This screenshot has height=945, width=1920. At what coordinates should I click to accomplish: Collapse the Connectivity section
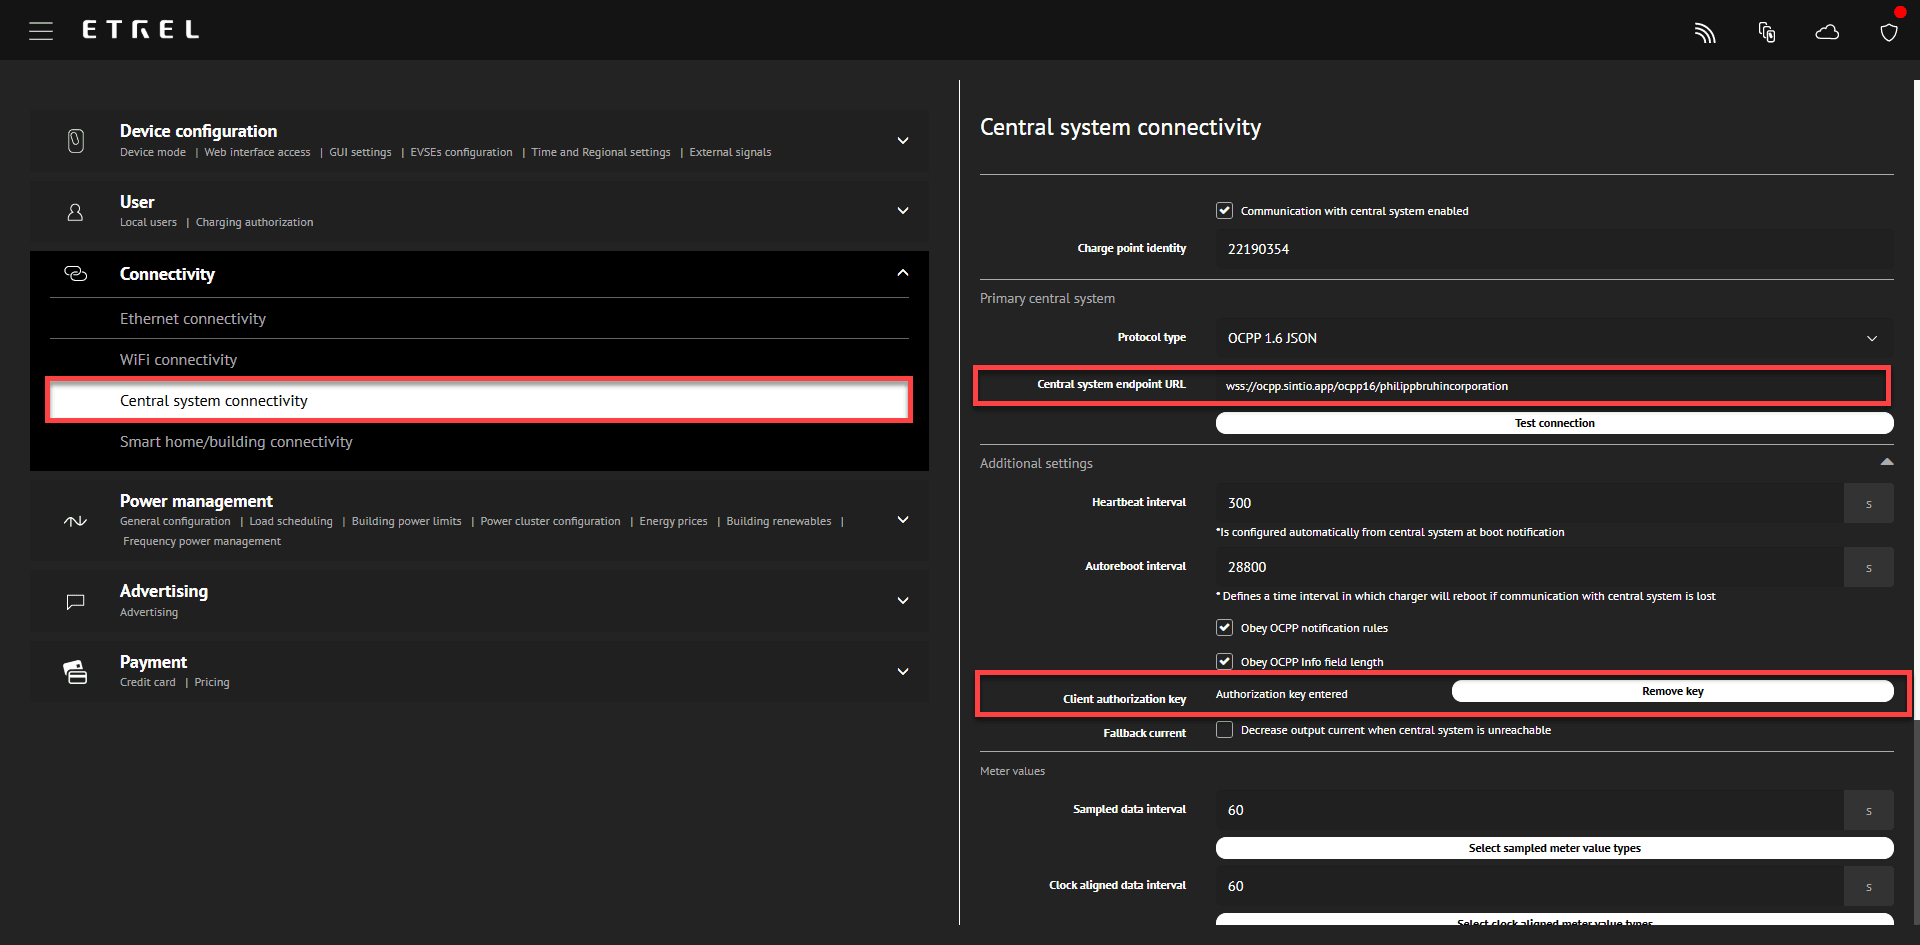pos(903,273)
